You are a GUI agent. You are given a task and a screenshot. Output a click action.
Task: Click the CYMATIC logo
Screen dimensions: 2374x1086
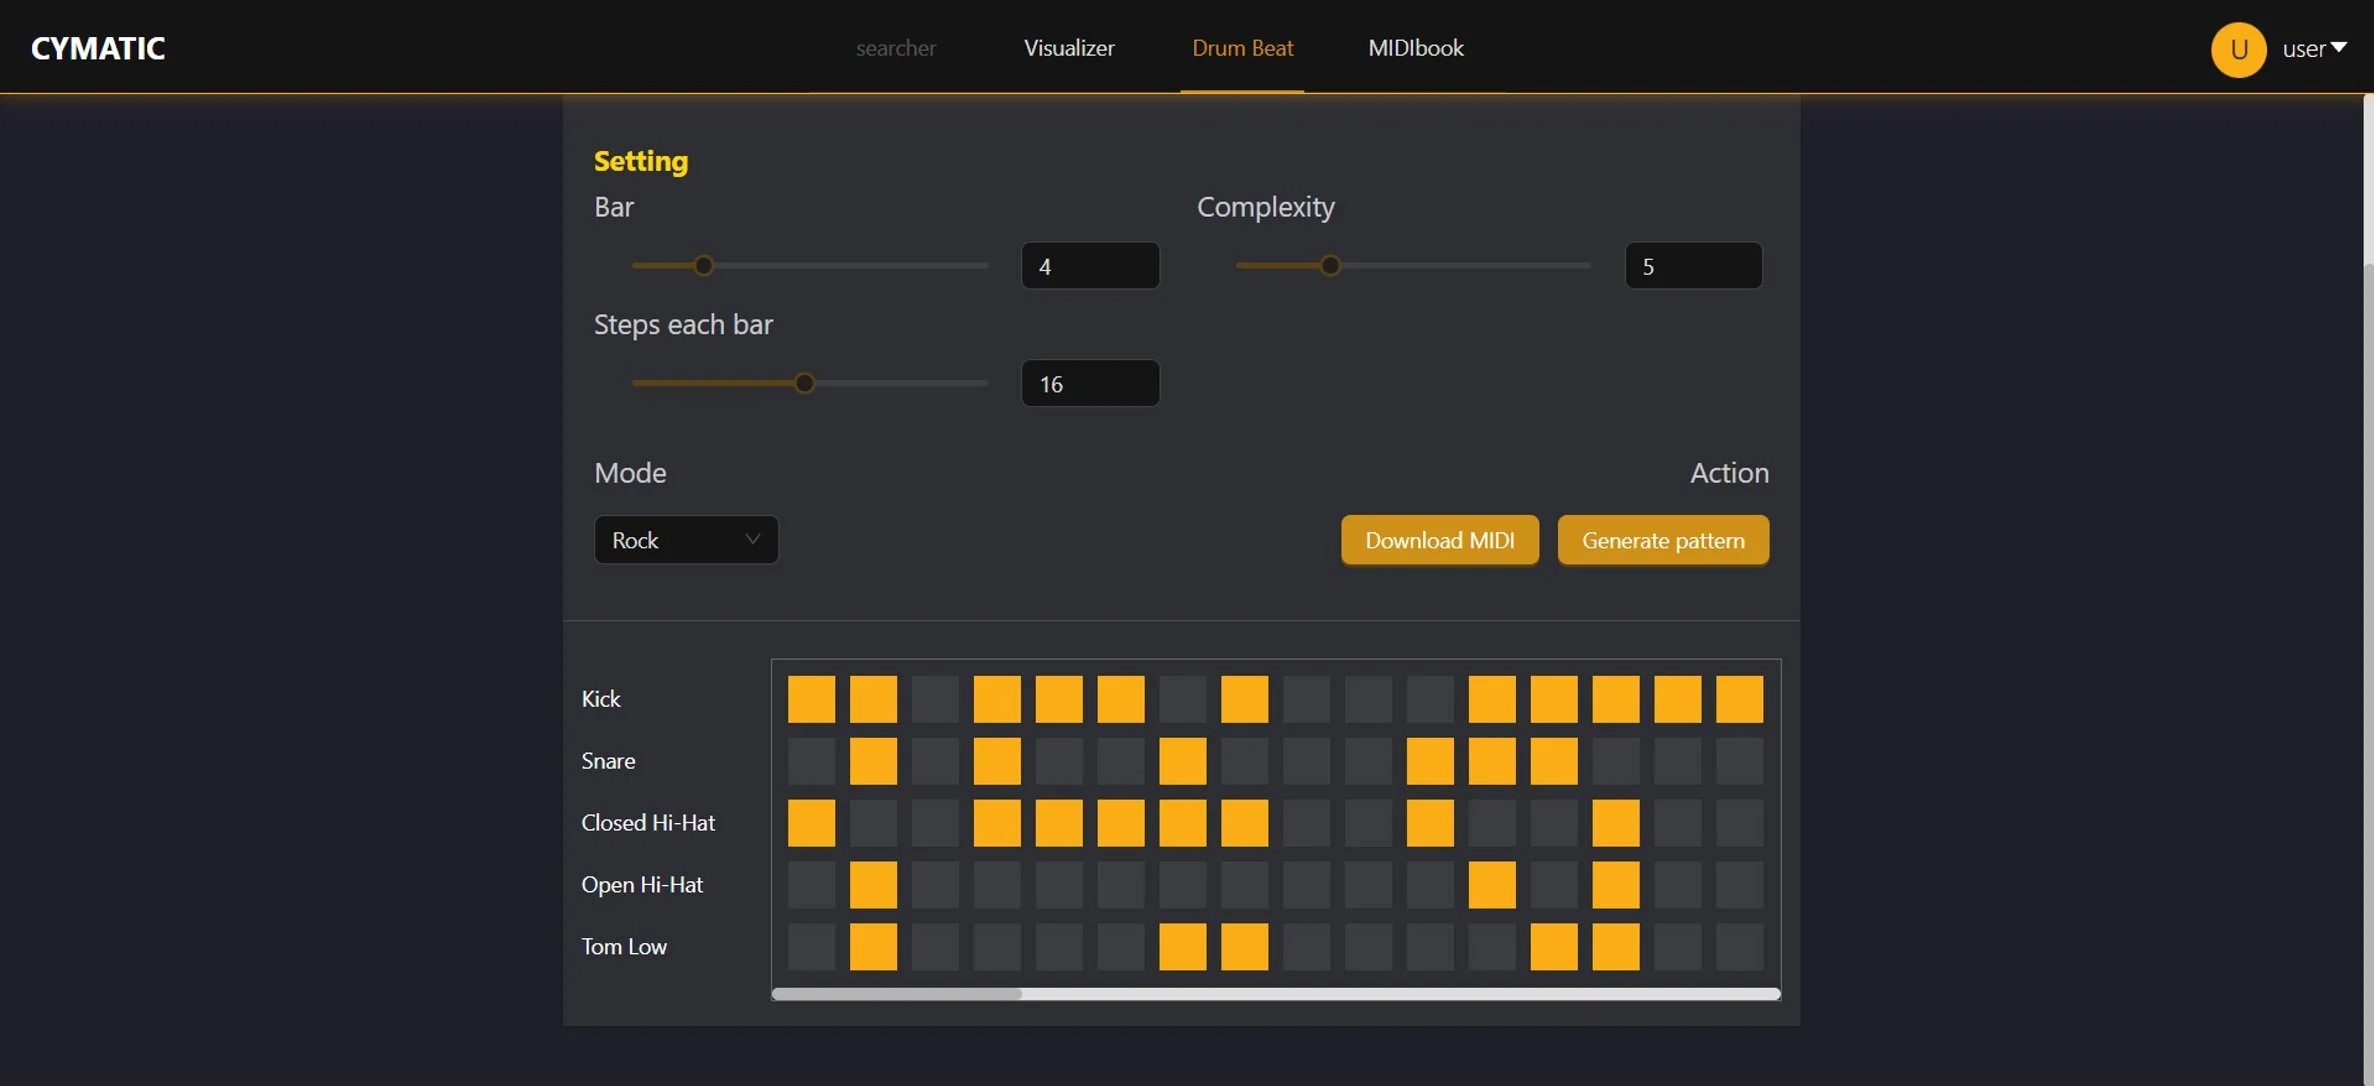[98, 48]
